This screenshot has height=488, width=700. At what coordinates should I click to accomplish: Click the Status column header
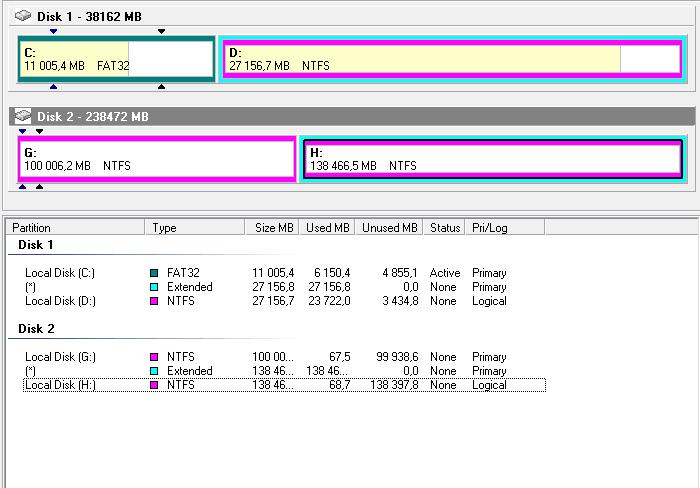[x=444, y=228]
